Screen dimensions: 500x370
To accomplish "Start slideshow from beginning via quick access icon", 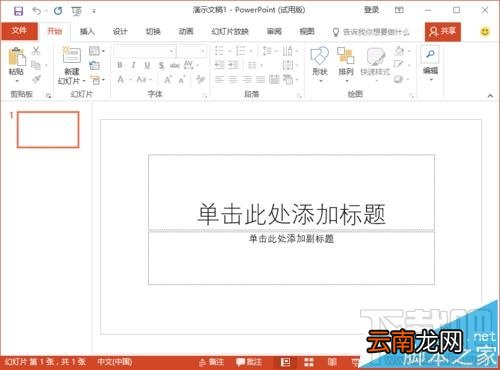I will 76,11.
